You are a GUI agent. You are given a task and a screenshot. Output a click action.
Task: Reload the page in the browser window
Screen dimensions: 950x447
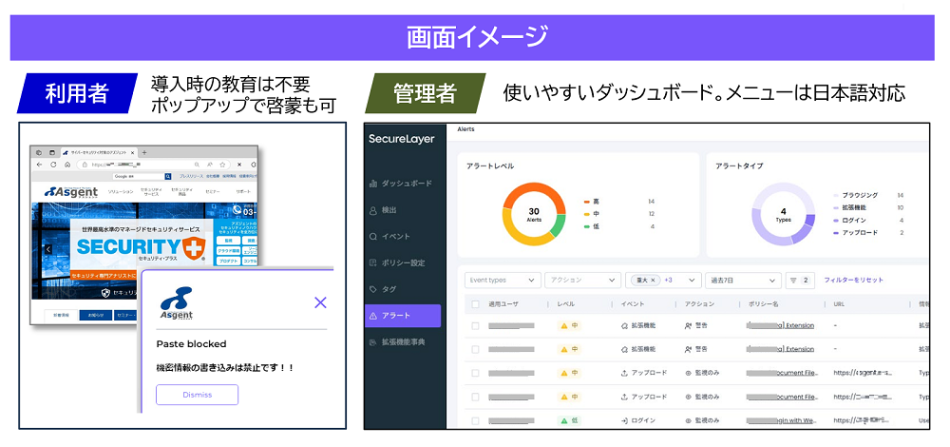(53, 164)
